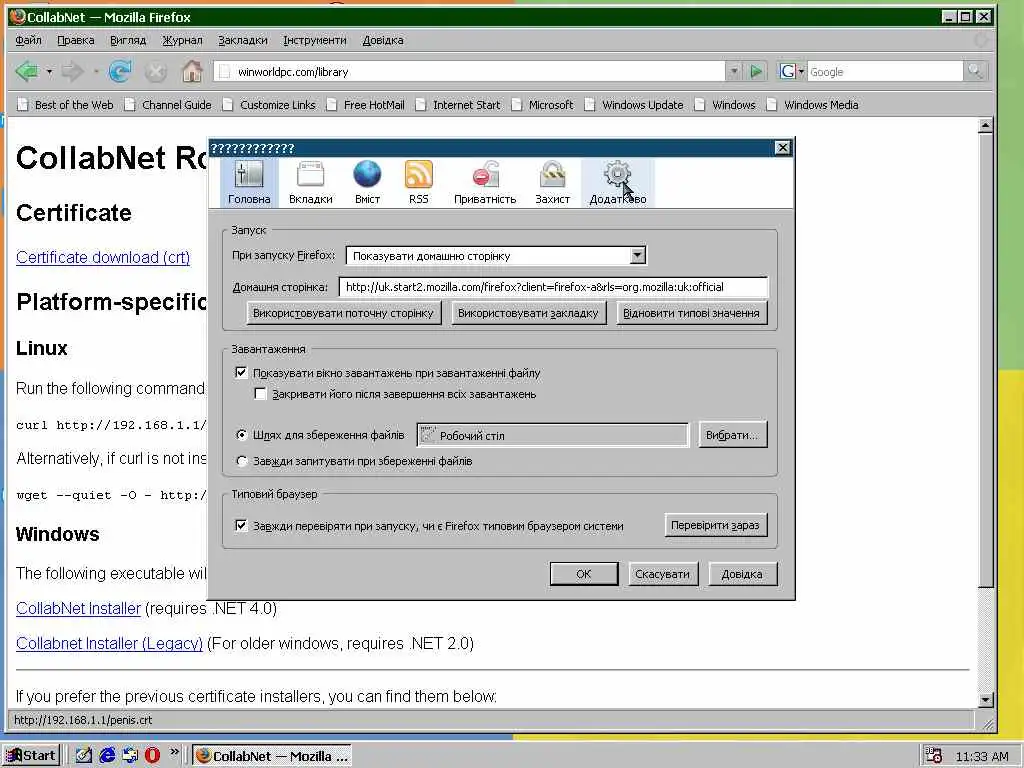Open the address bar history dropdown

tap(734, 71)
